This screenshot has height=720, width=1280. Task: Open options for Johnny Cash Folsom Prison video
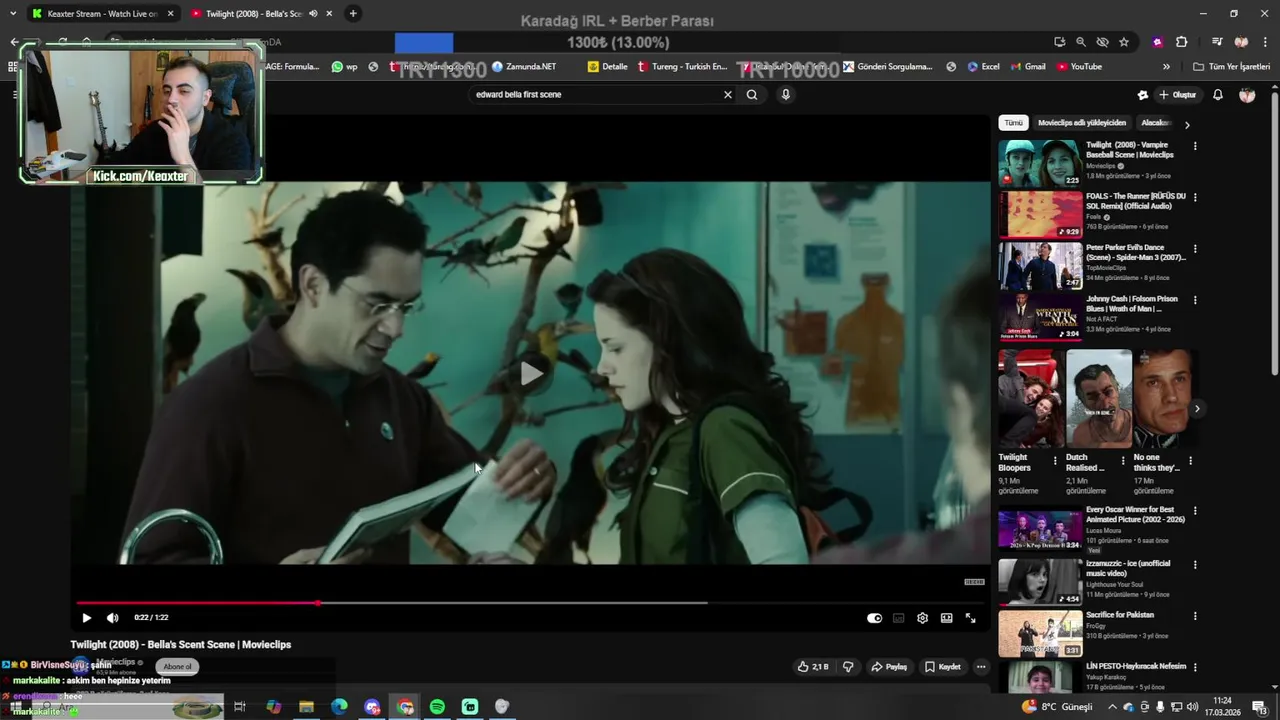(1195, 300)
